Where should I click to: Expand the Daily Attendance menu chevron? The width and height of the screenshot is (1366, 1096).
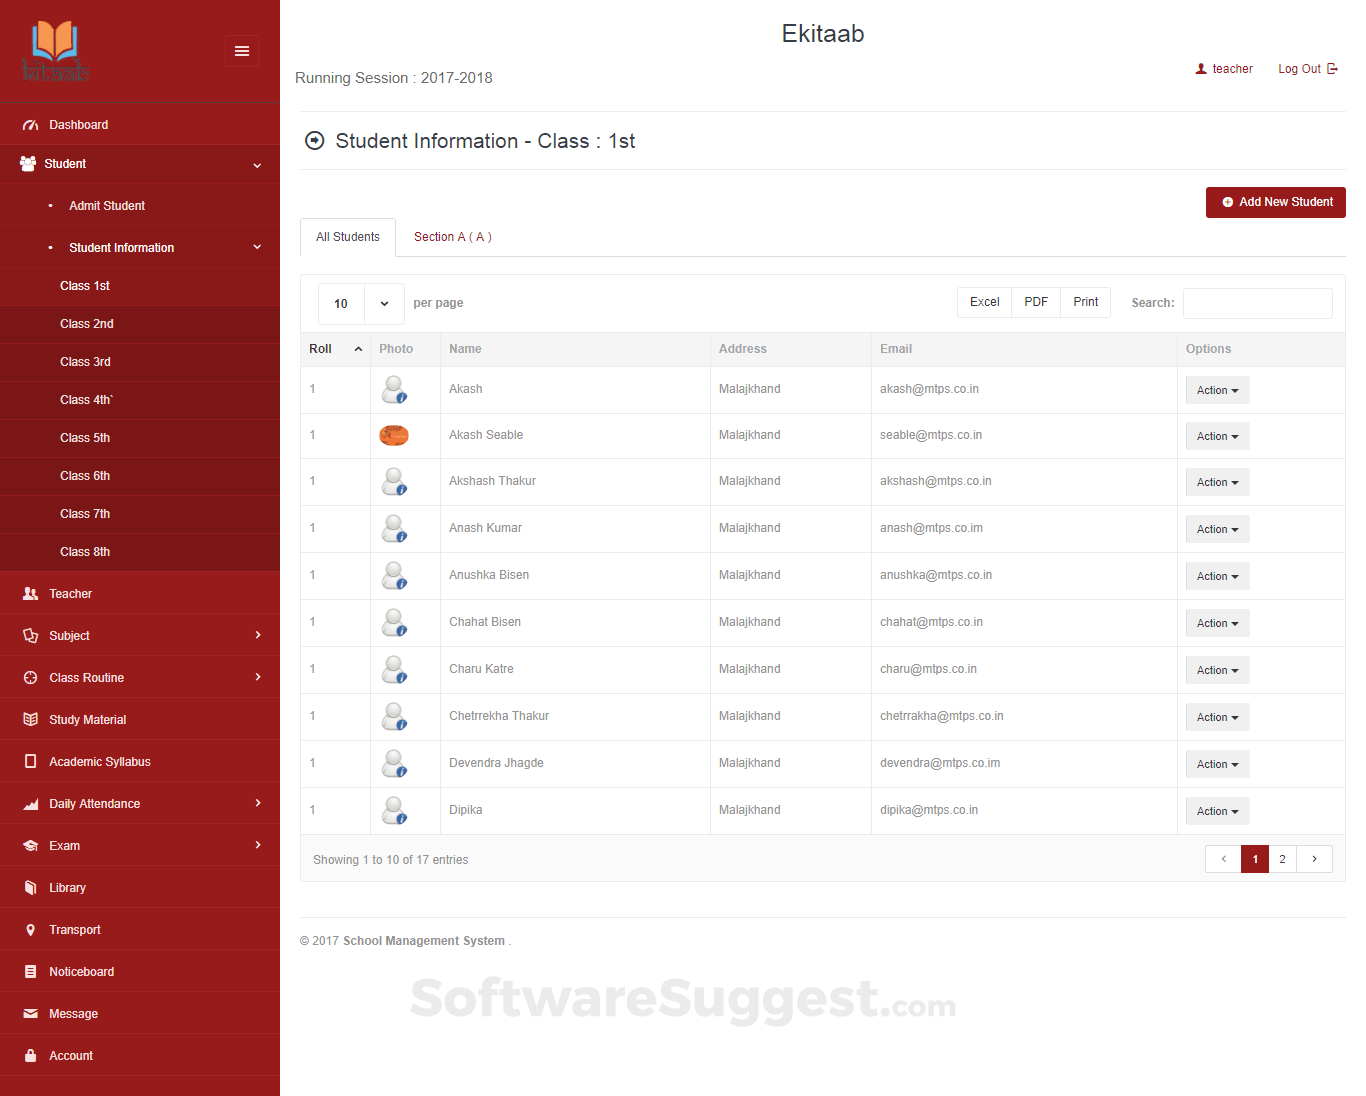click(x=258, y=803)
